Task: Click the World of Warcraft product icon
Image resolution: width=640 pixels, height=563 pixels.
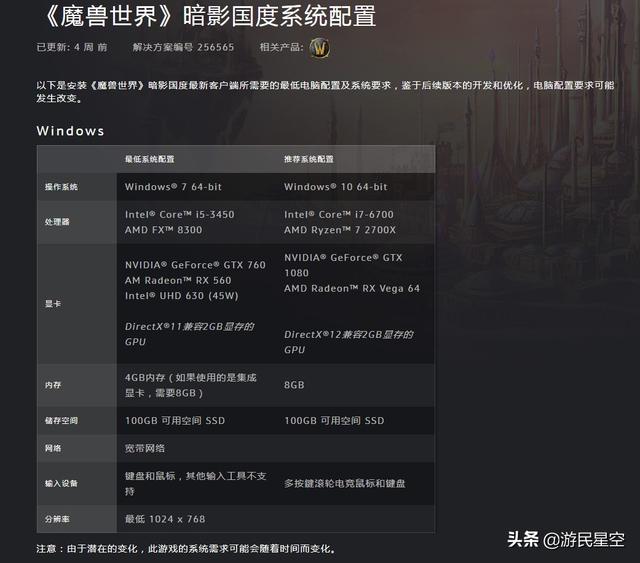Action: (320, 48)
